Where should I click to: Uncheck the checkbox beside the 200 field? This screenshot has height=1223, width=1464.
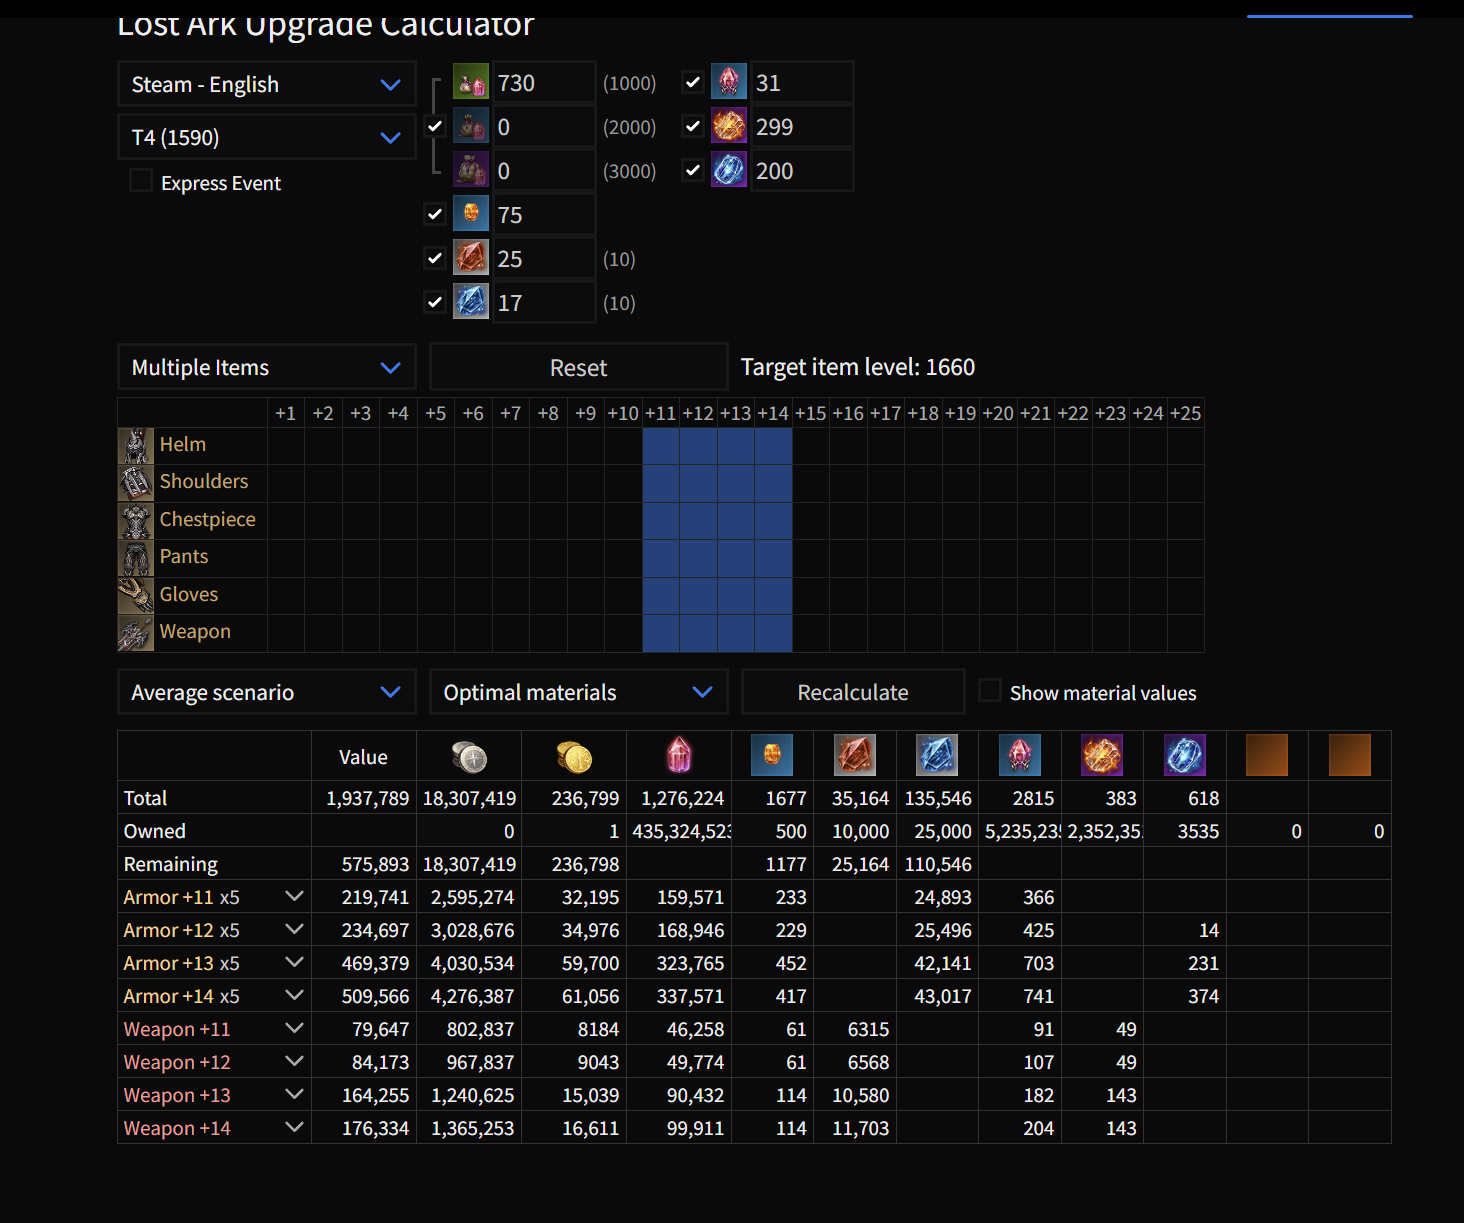pos(693,170)
